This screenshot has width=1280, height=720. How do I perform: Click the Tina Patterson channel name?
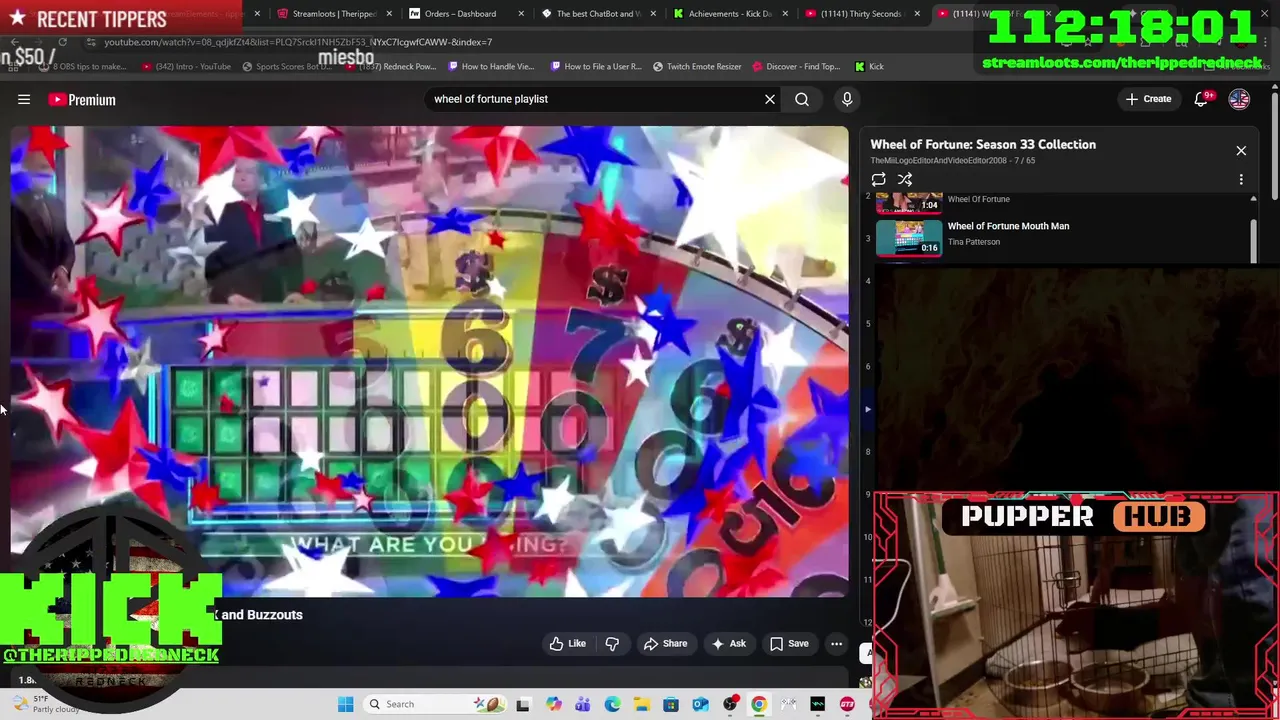click(974, 242)
